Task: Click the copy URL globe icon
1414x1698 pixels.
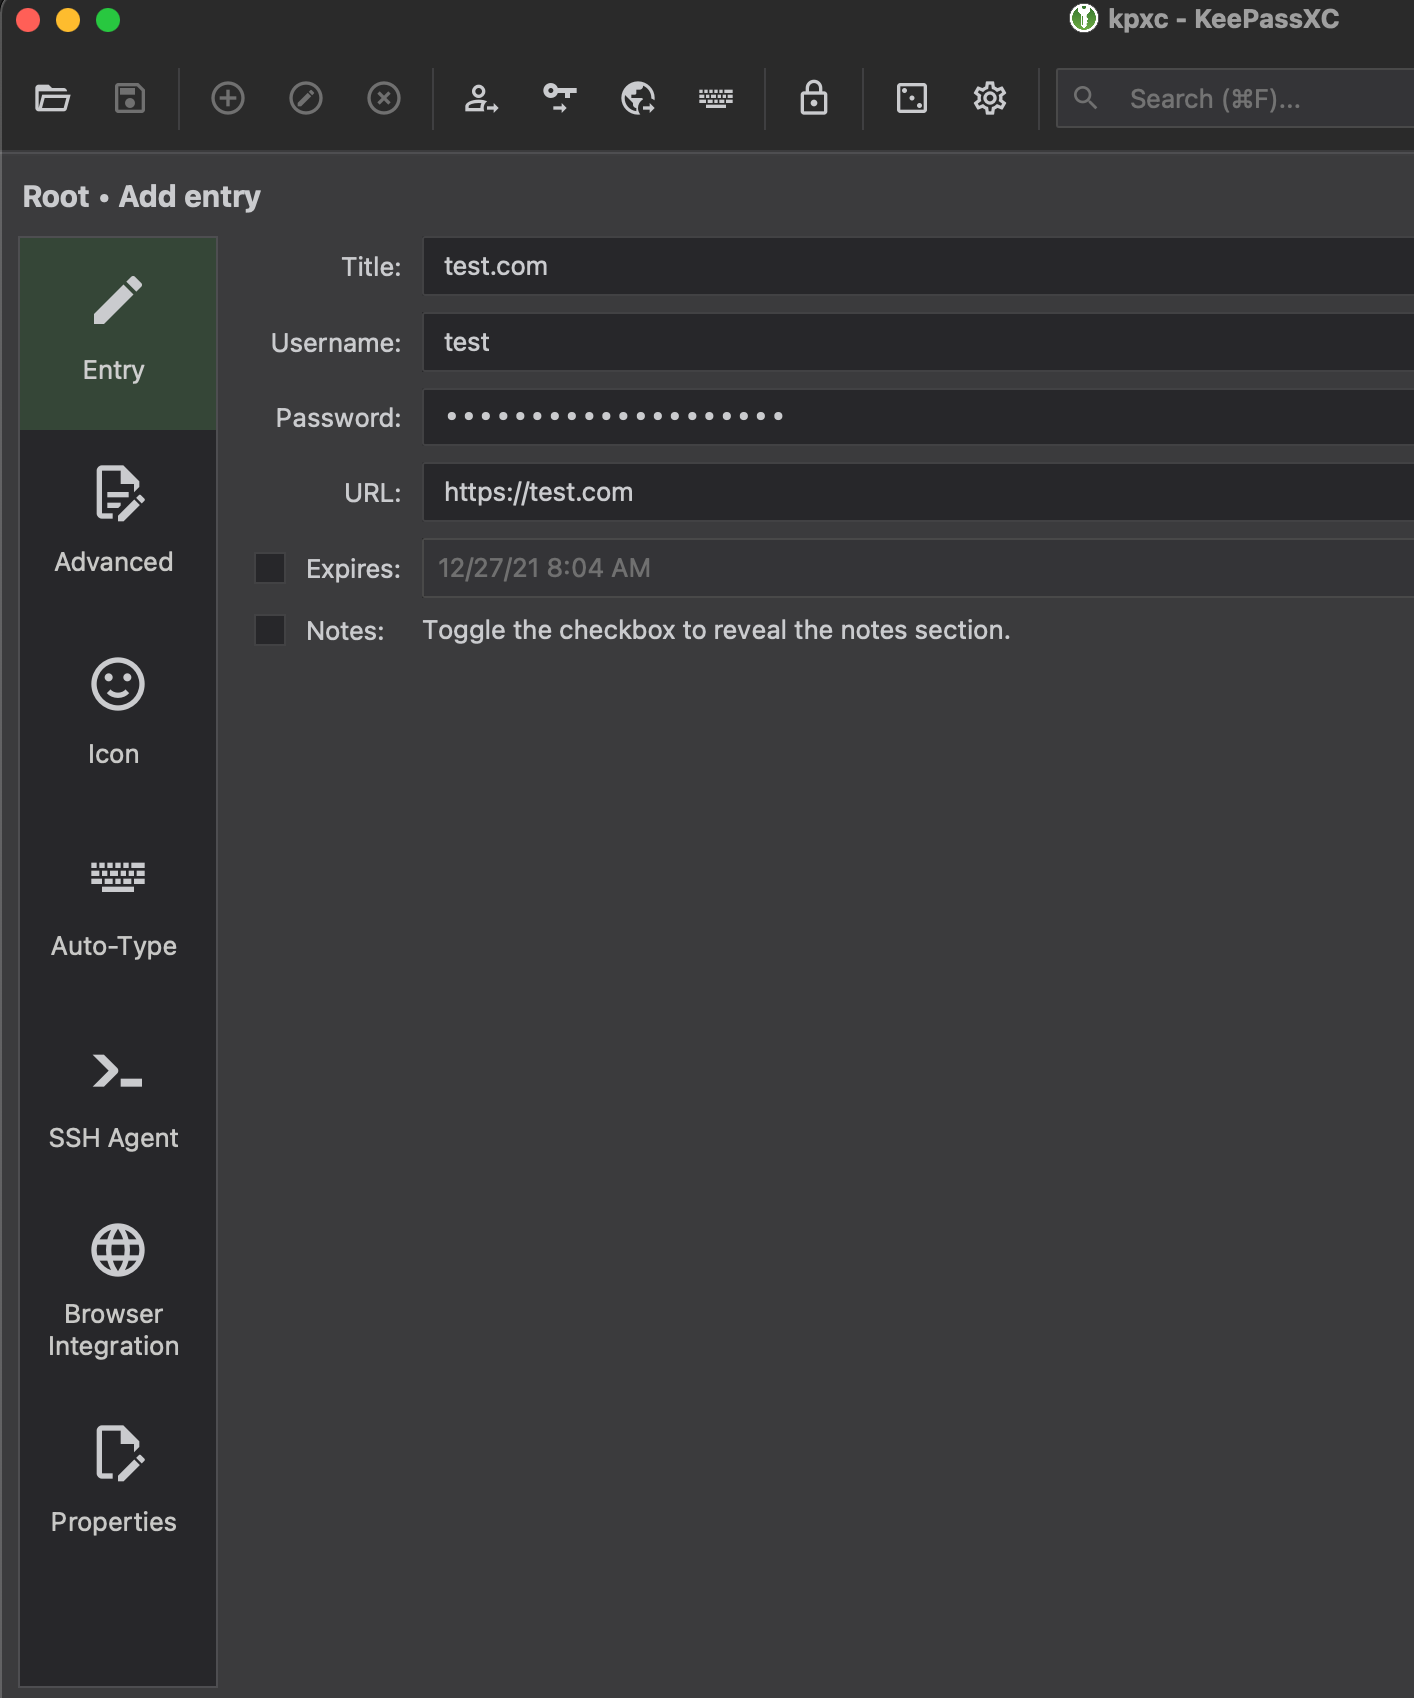Action: [x=638, y=98]
